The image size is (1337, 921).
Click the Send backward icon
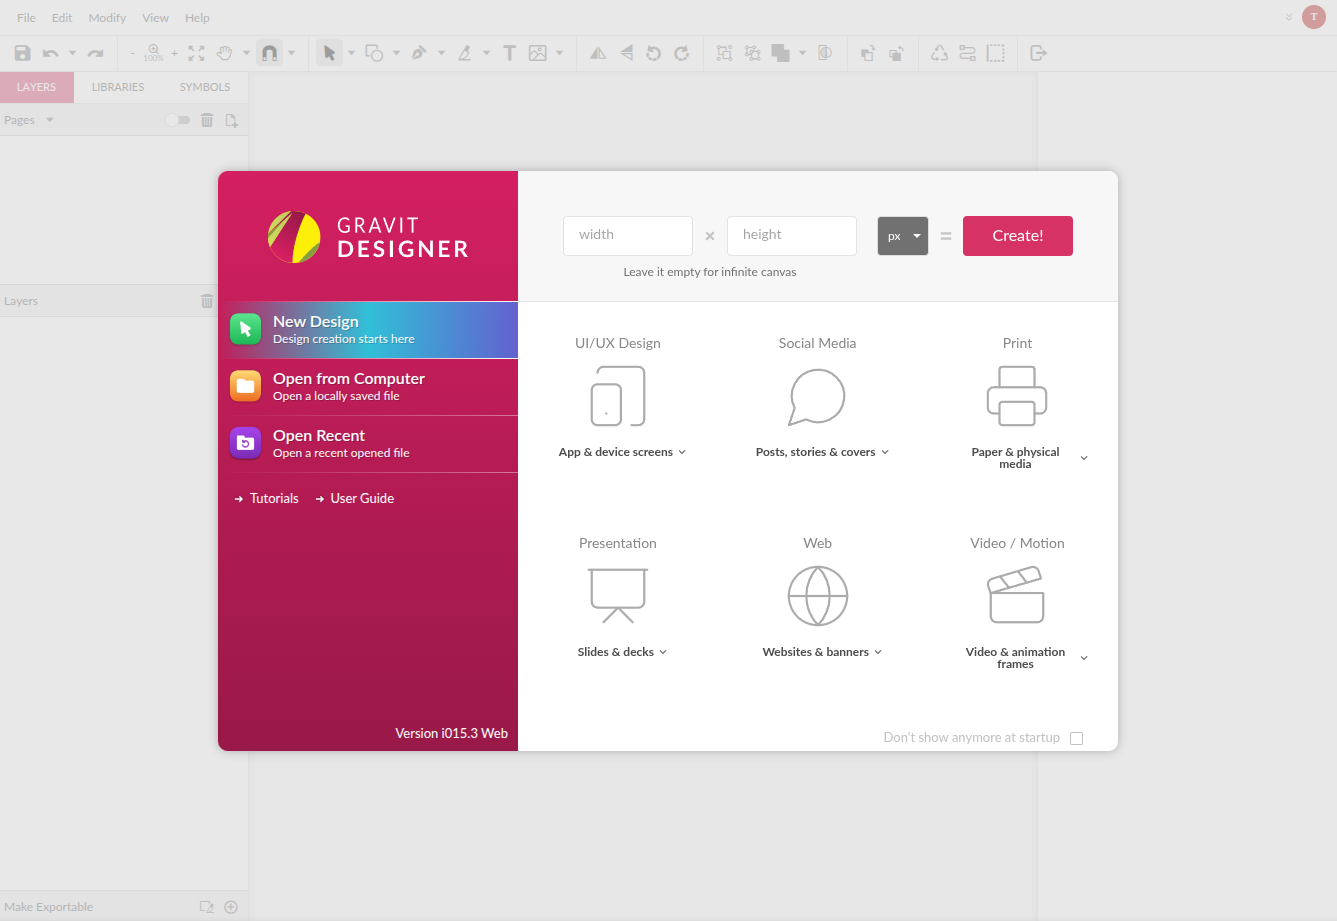point(897,53)
